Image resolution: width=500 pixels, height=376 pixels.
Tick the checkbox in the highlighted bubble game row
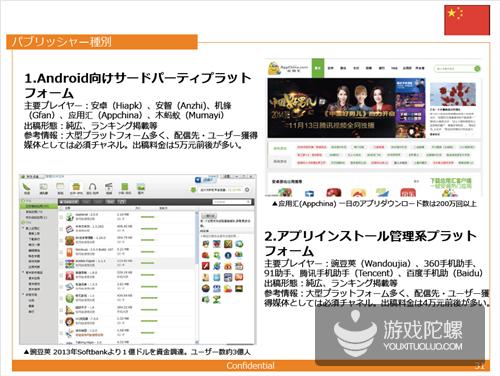[61, 263]
